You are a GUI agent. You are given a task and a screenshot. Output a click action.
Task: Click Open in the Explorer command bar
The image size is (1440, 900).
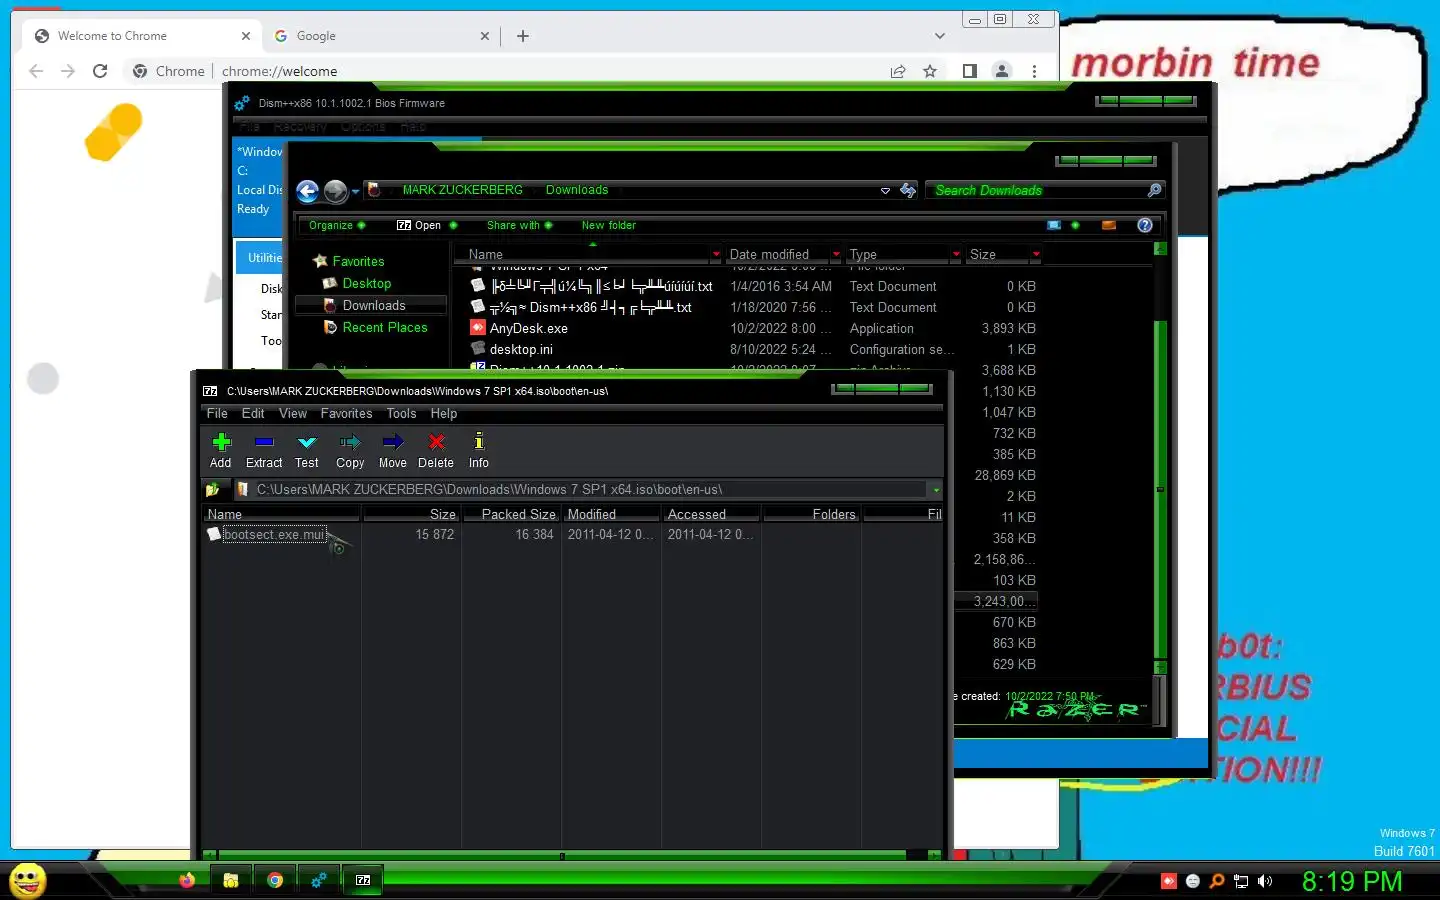click(x=419, y=225)
